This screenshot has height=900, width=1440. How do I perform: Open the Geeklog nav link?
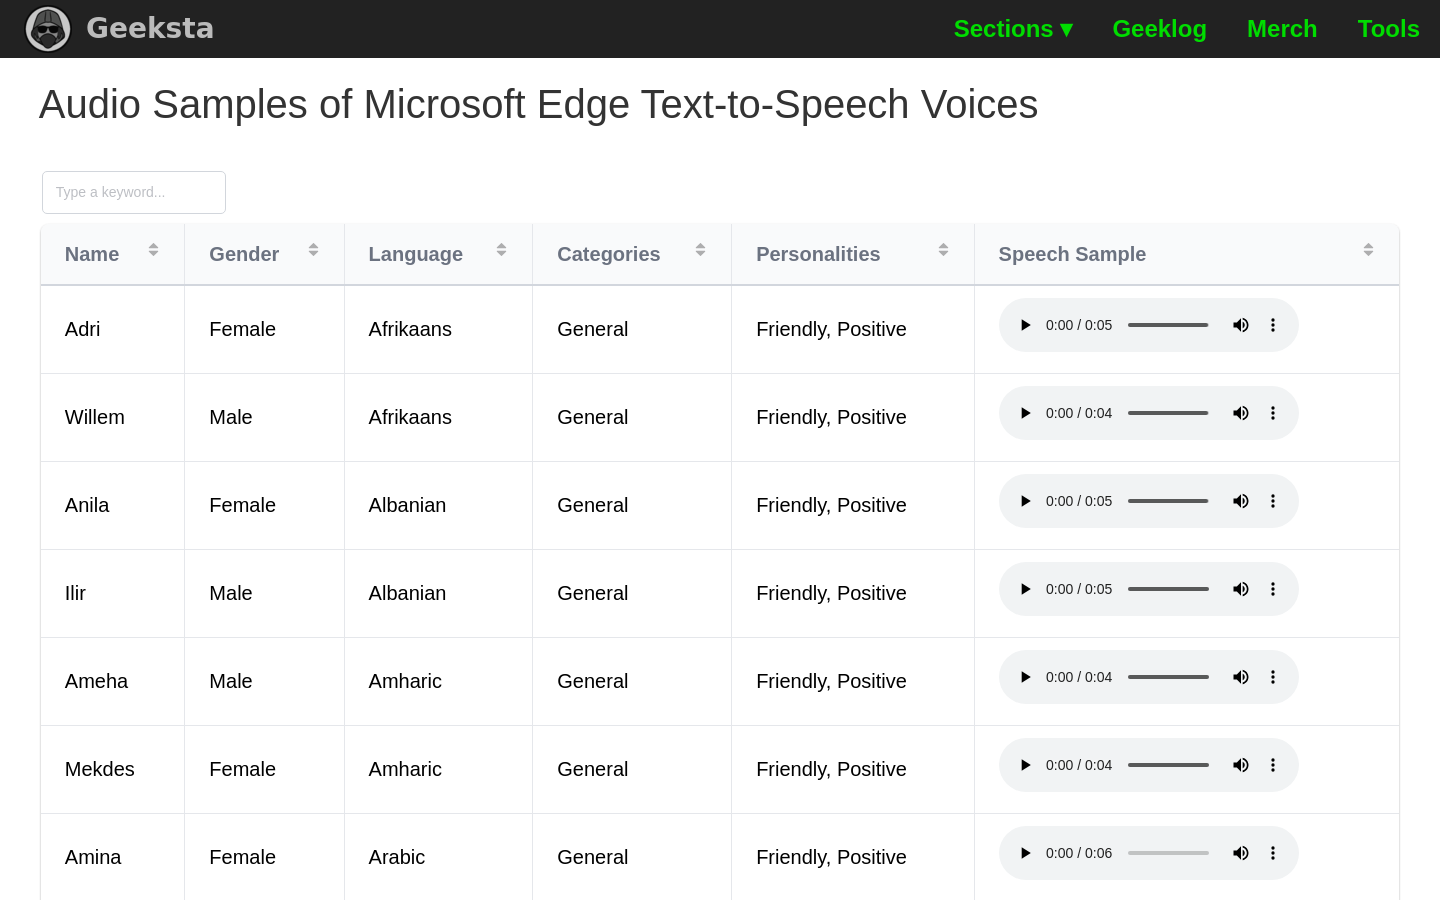coord(1160,29)
